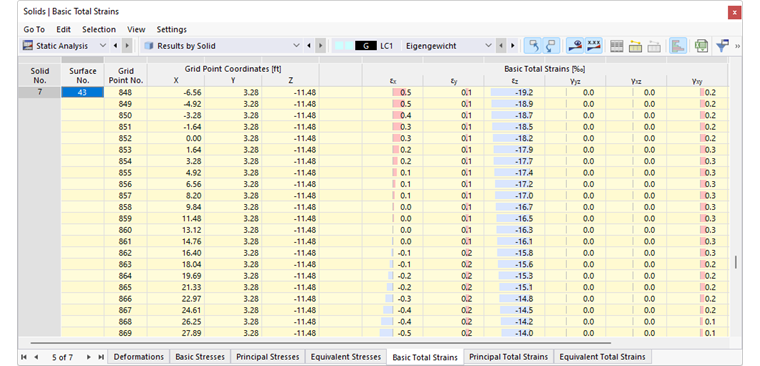Toggle the result values x.xx icon
The width and height of the screenshot is (760, 366).
pos(593,46)
